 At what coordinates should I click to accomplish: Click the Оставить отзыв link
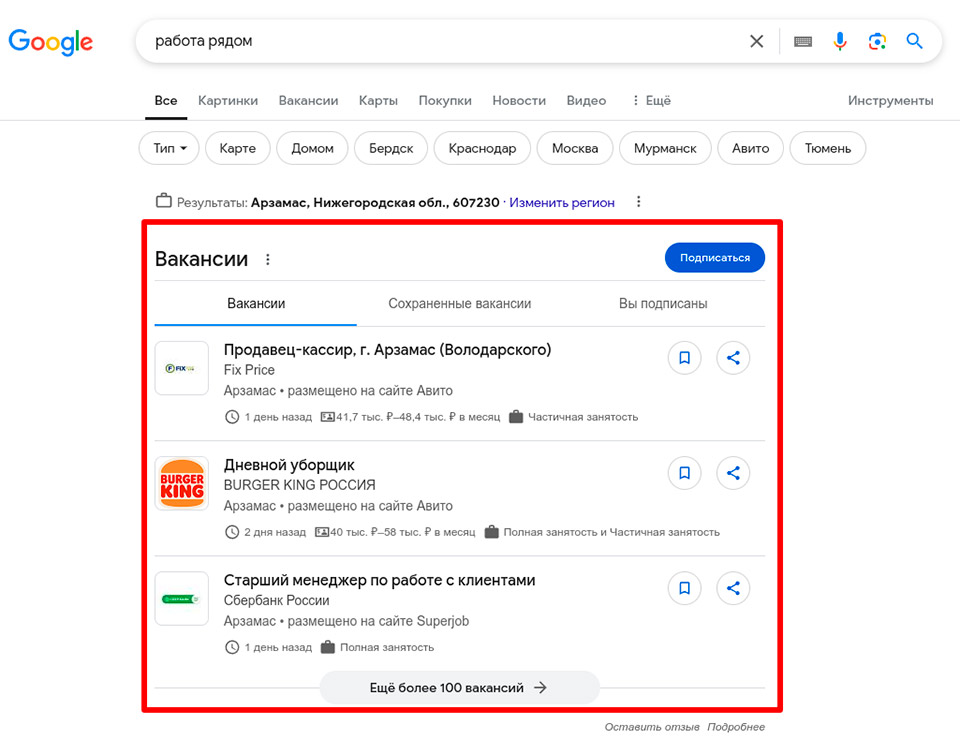point(652,726)
